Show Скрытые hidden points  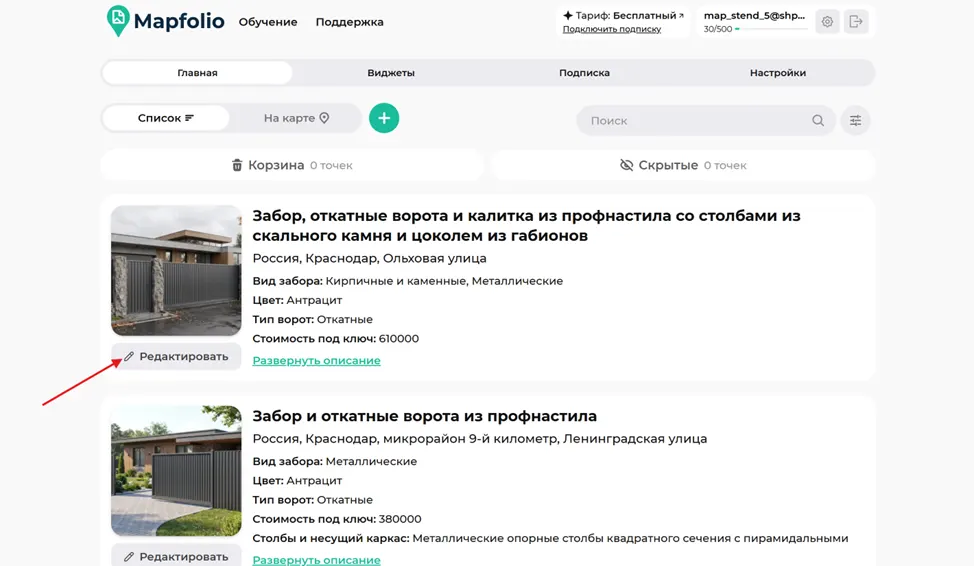point(683,165)
